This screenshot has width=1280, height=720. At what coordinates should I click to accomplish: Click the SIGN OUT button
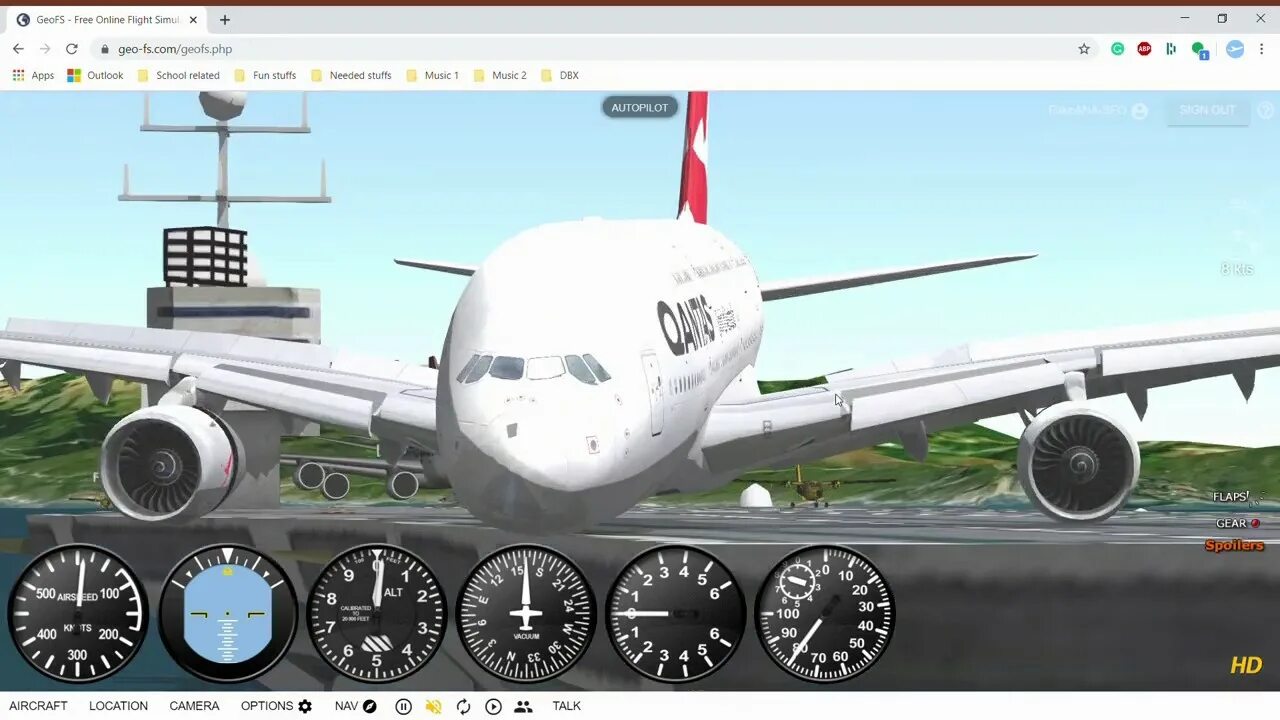pos(1207,110)
